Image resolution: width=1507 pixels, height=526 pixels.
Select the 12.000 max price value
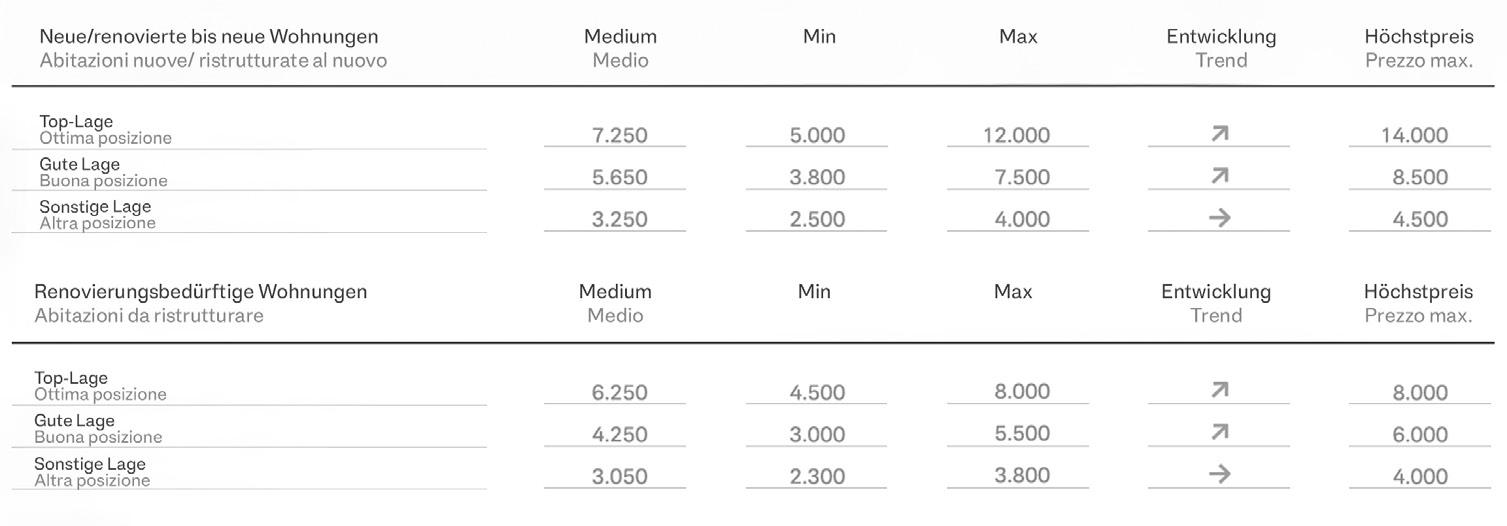pos(1016,135)
